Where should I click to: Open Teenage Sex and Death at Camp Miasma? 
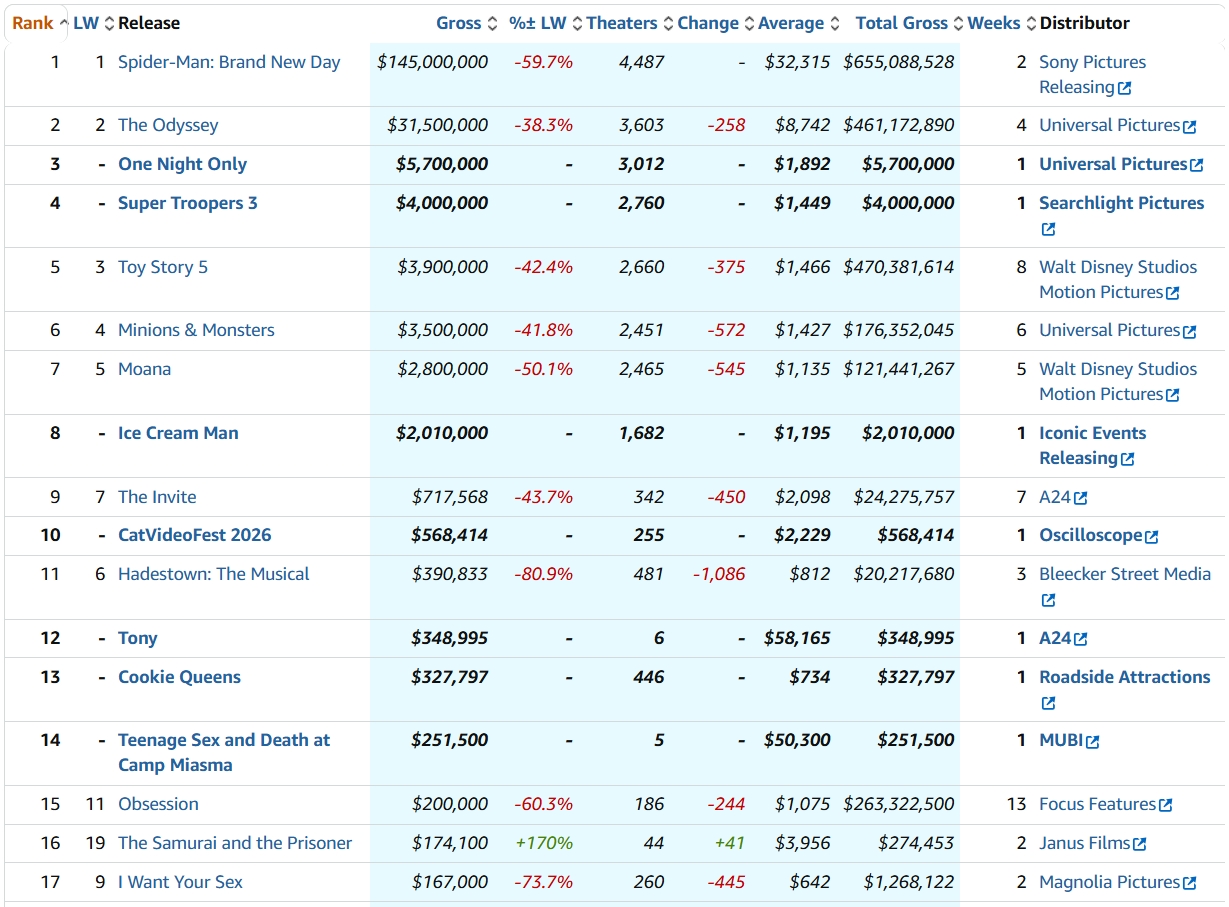[x=224, y=753]
